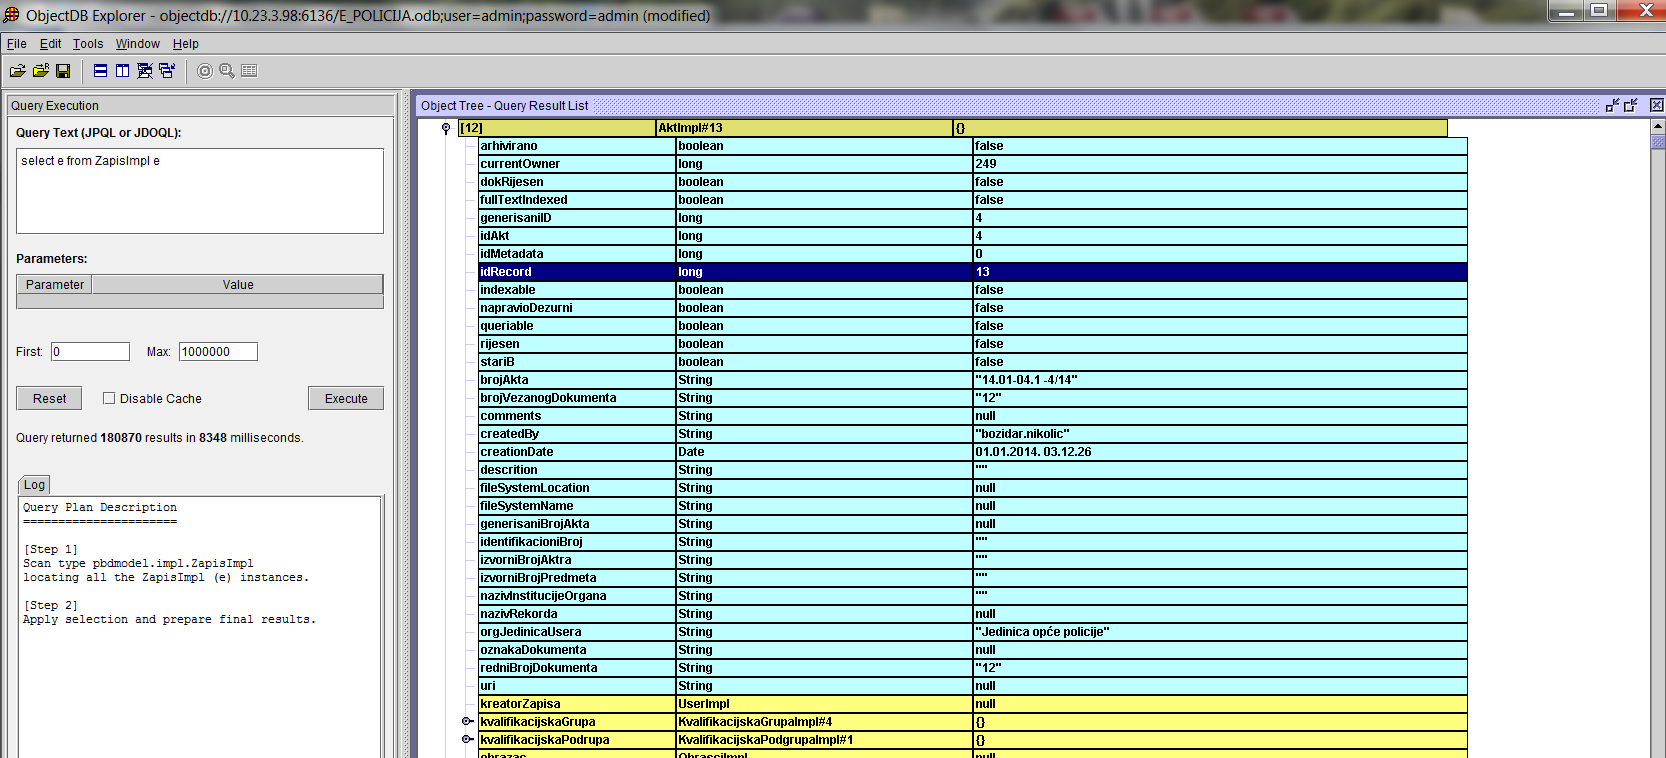
Task: Open the Window menu
Action: click(x=137, y=44)
